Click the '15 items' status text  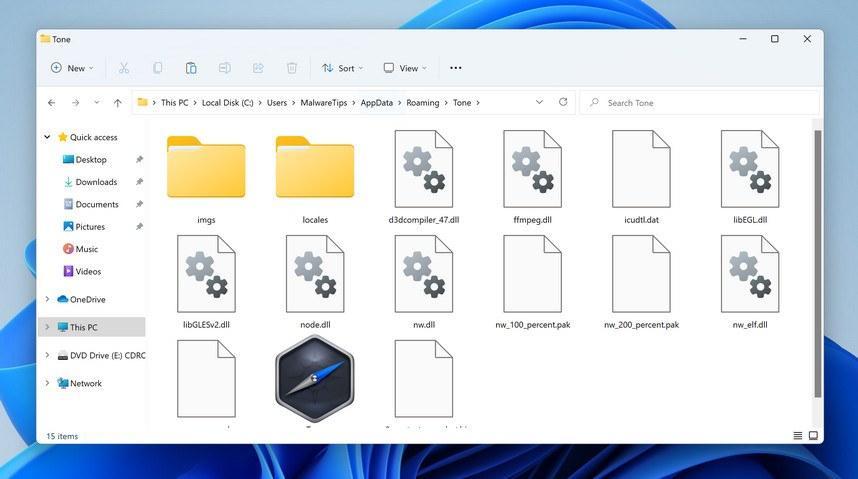click(x=62, y=436)
